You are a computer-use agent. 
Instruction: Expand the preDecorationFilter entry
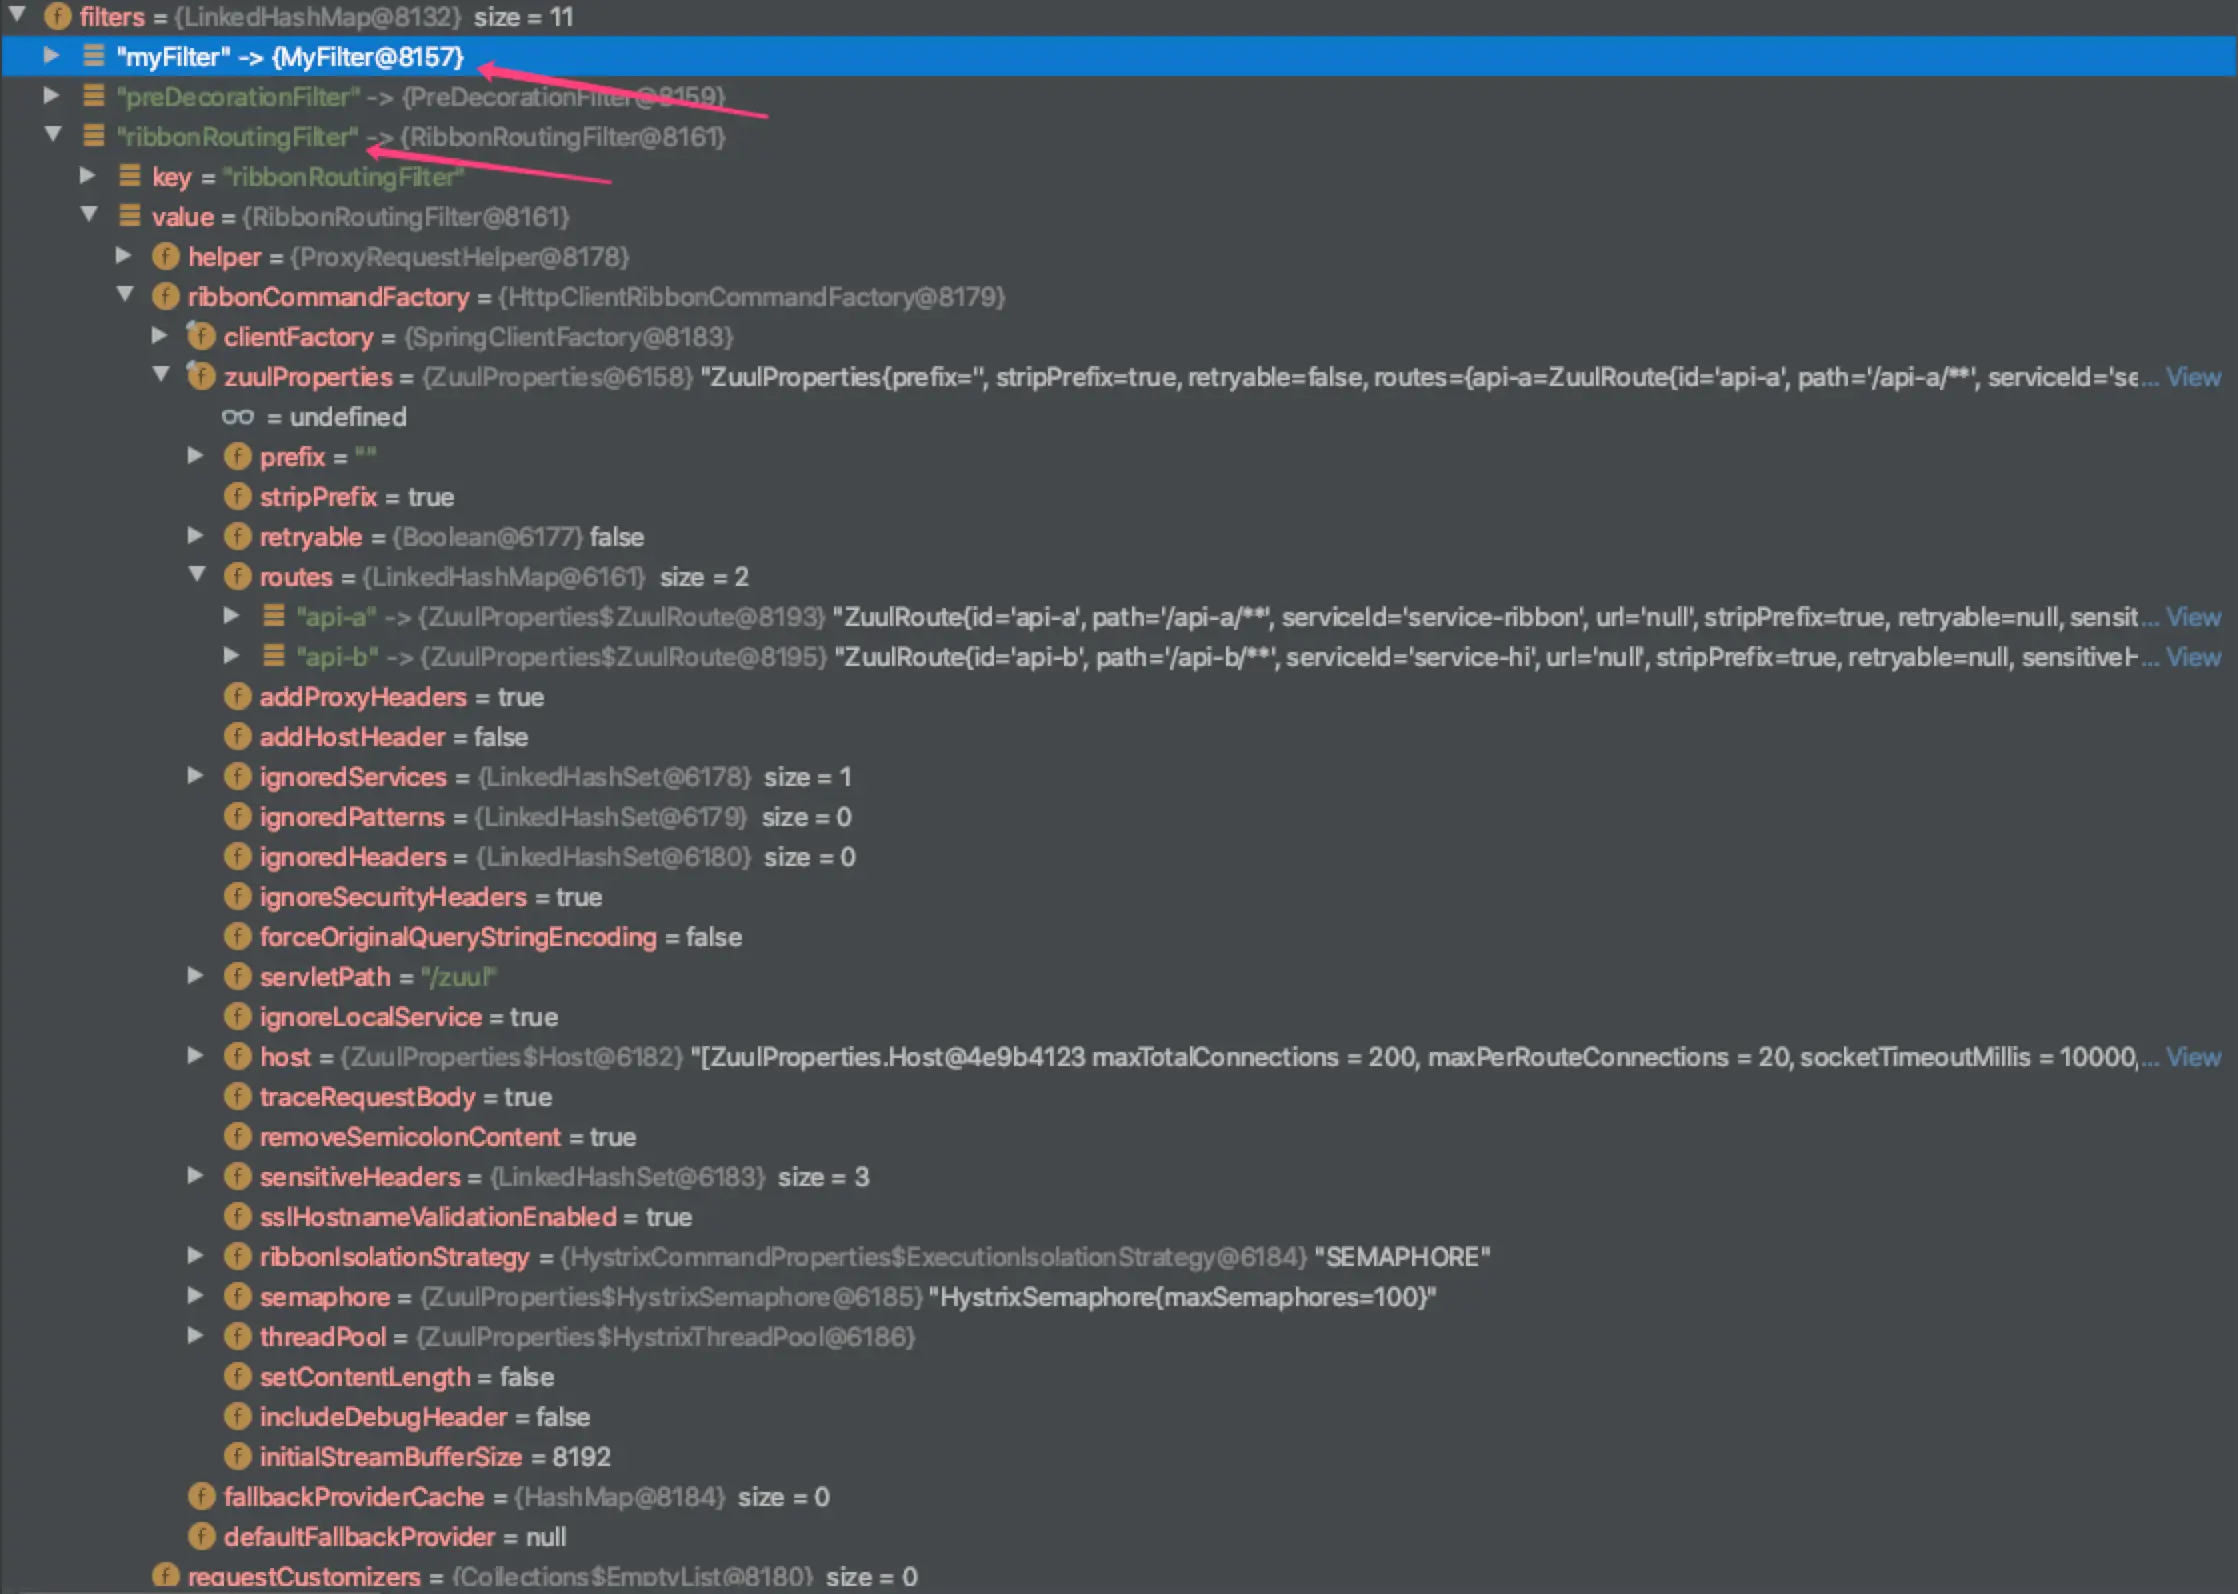click(x=51, y=96)
